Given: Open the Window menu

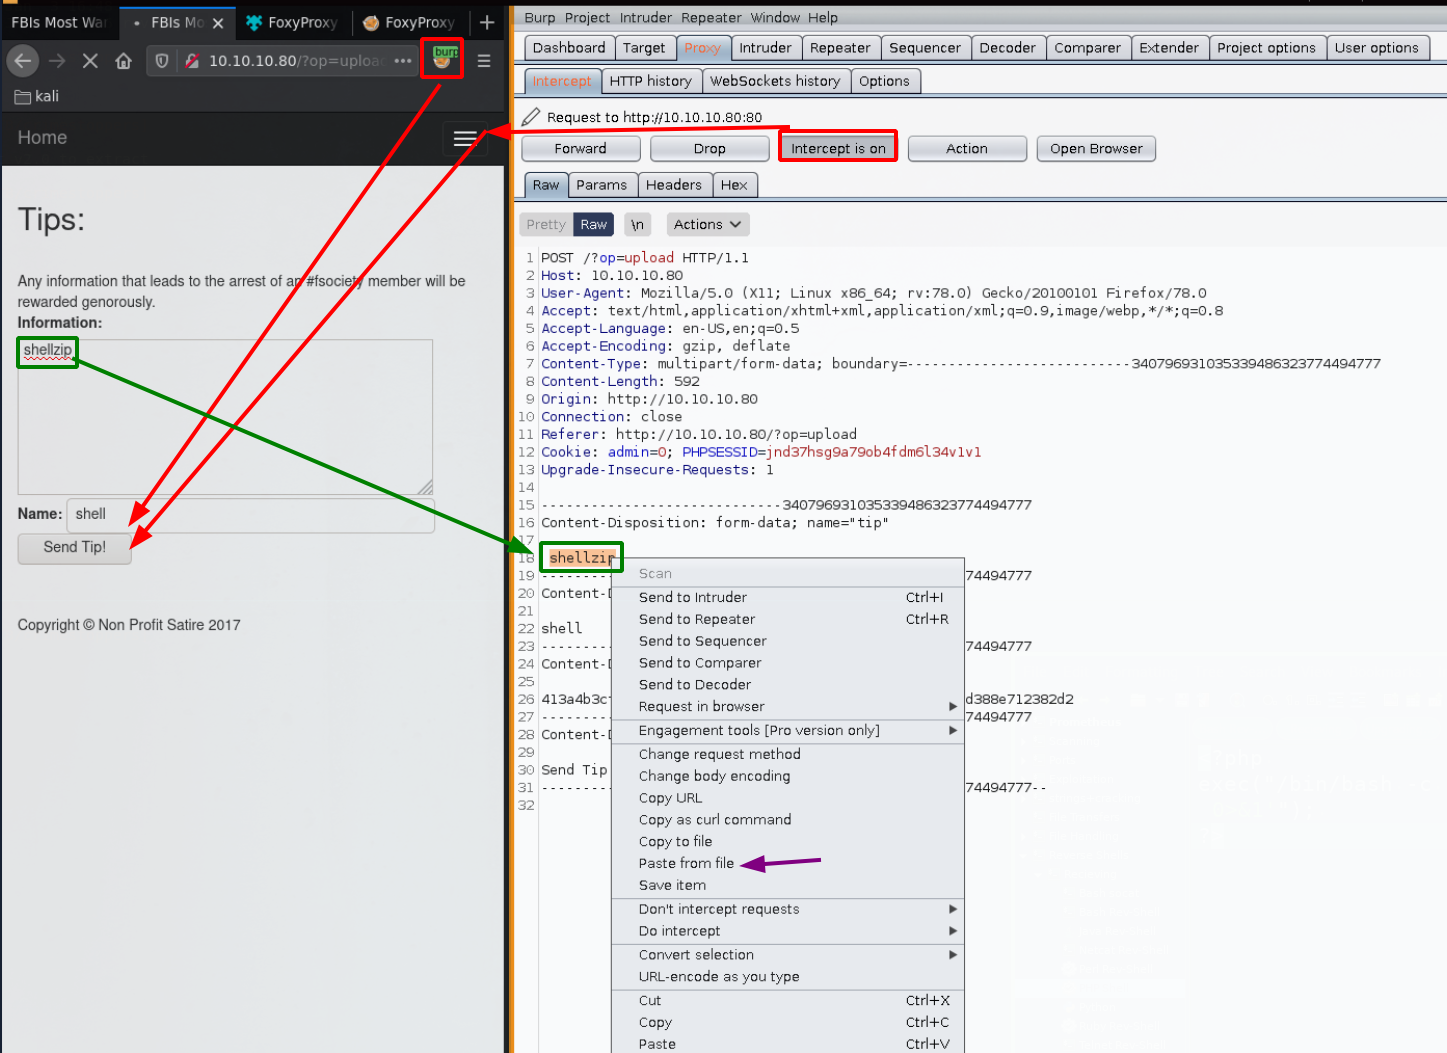Looking at the screenshot, I should (775, 18).
